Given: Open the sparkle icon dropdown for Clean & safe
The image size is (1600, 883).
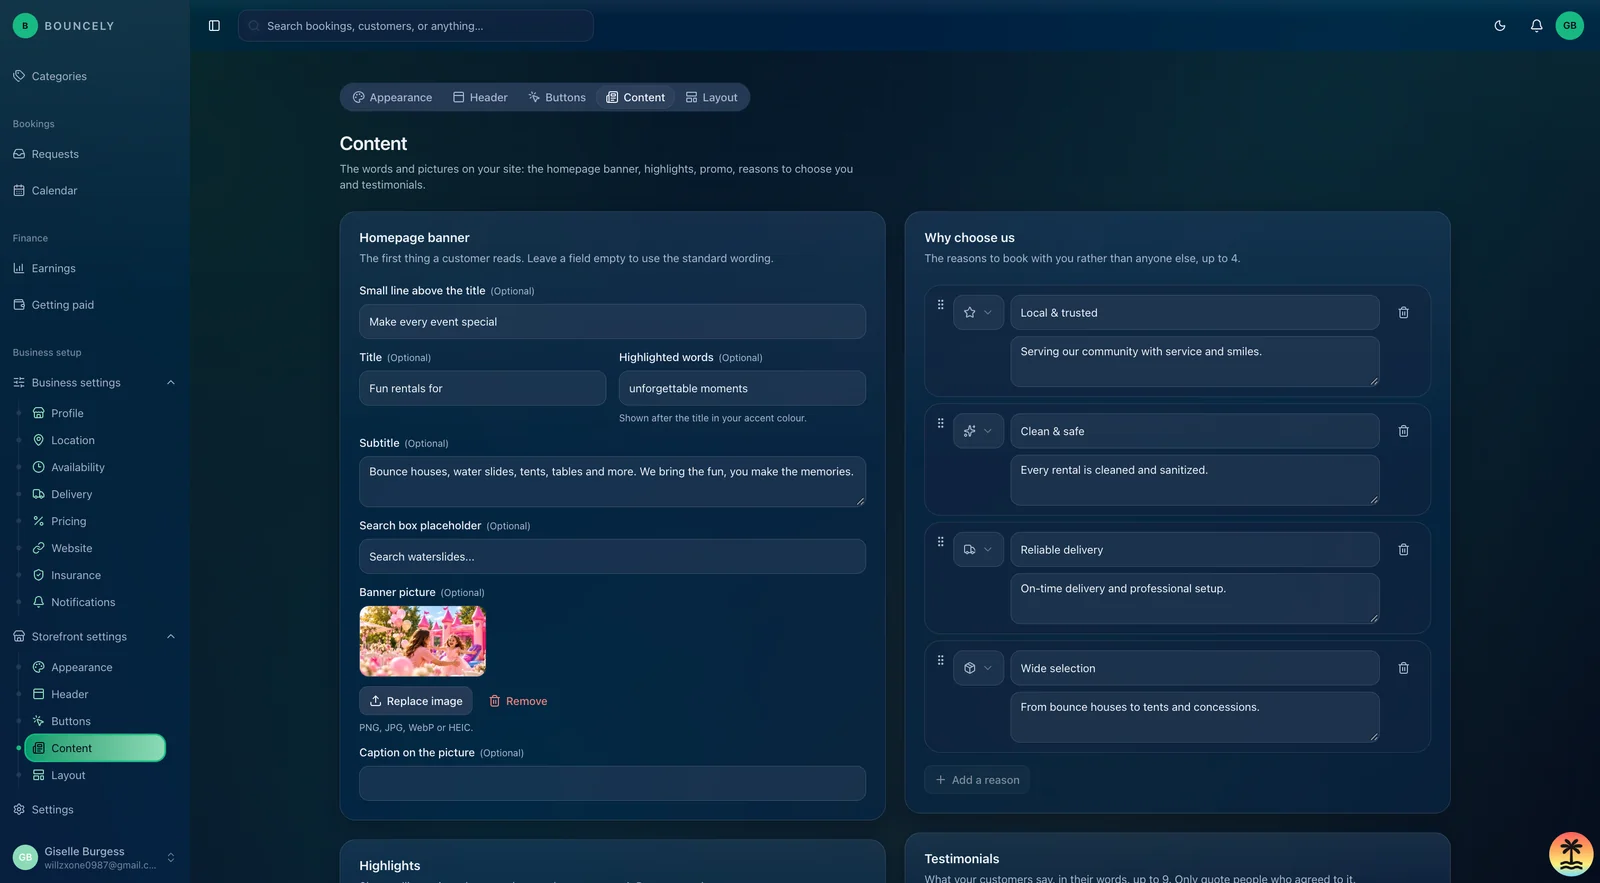Looking at the screenshot, I should click(978, 431).
